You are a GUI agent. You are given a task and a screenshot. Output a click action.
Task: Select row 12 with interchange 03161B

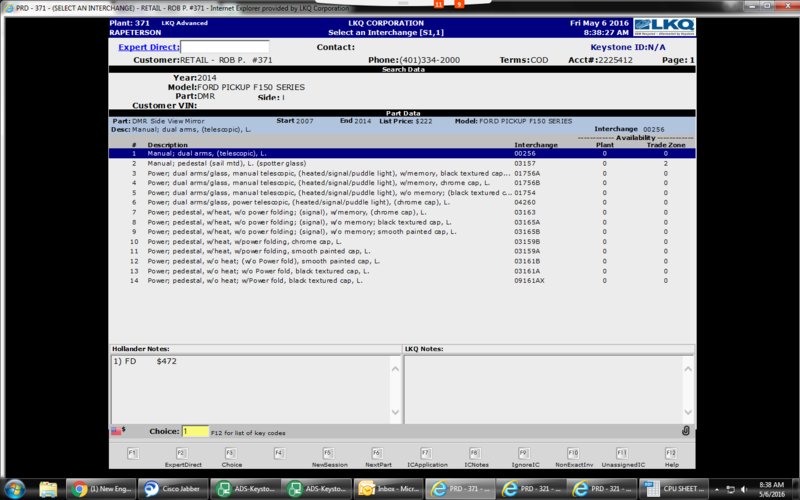(402, 261)
